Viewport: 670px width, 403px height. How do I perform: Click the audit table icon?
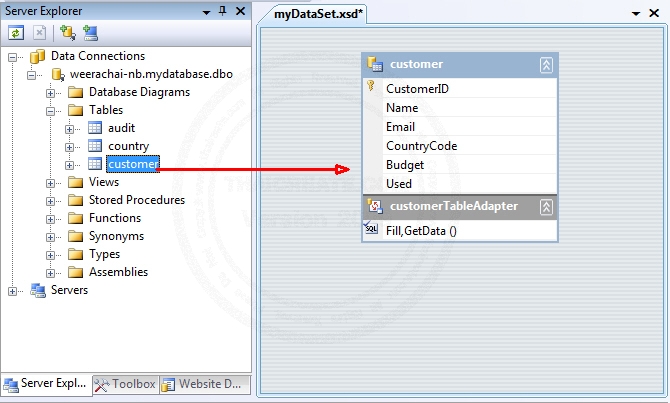(95, 128)
